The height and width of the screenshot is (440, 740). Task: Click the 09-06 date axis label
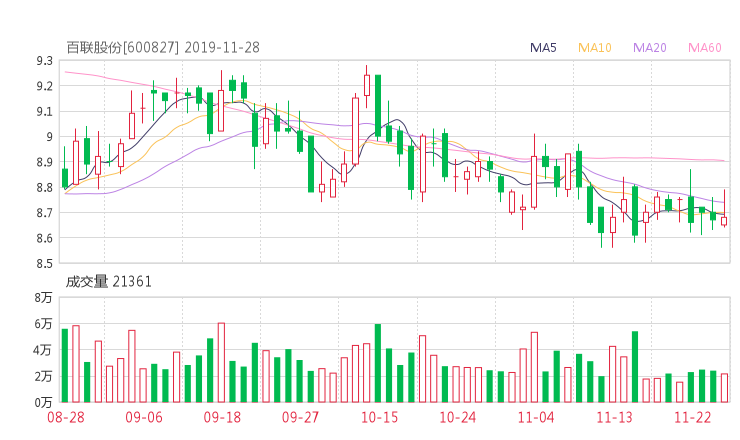144,417
